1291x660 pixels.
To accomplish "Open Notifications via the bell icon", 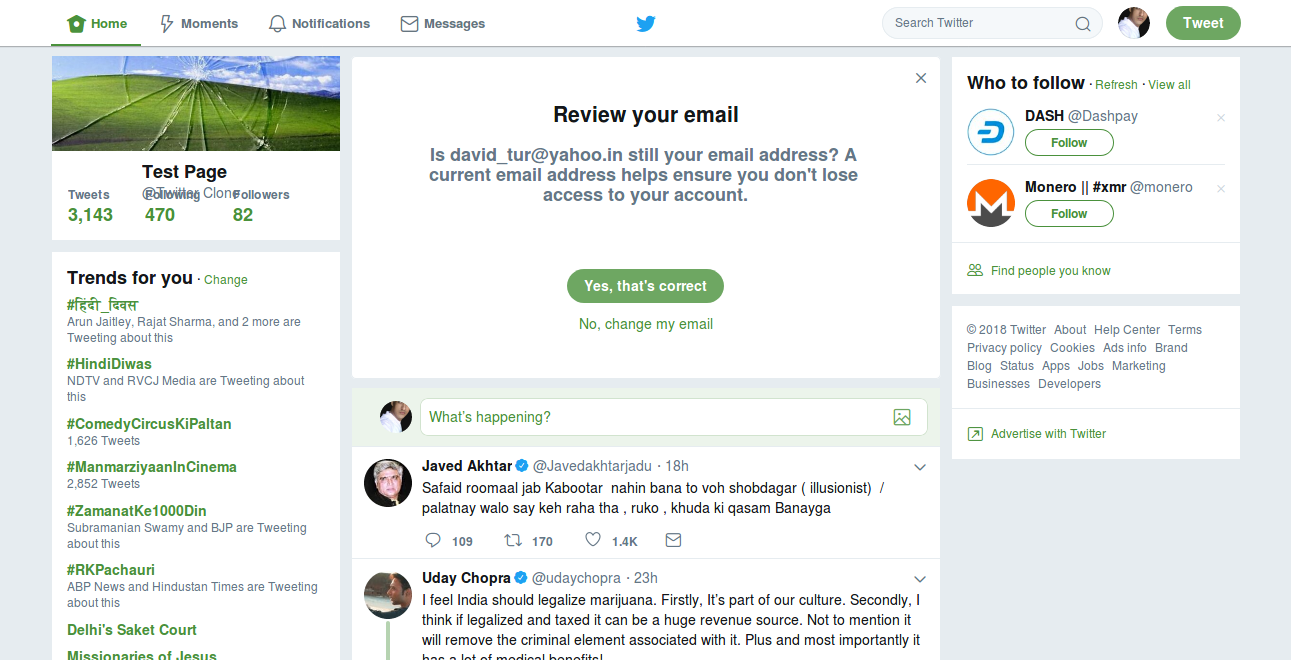I will tap(276, 22).
